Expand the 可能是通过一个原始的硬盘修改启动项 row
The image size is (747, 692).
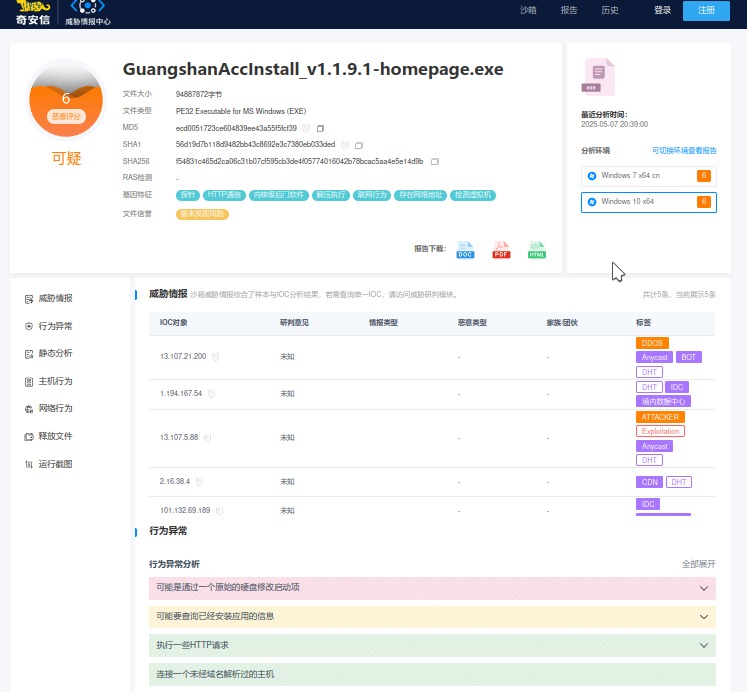(703, 588)
